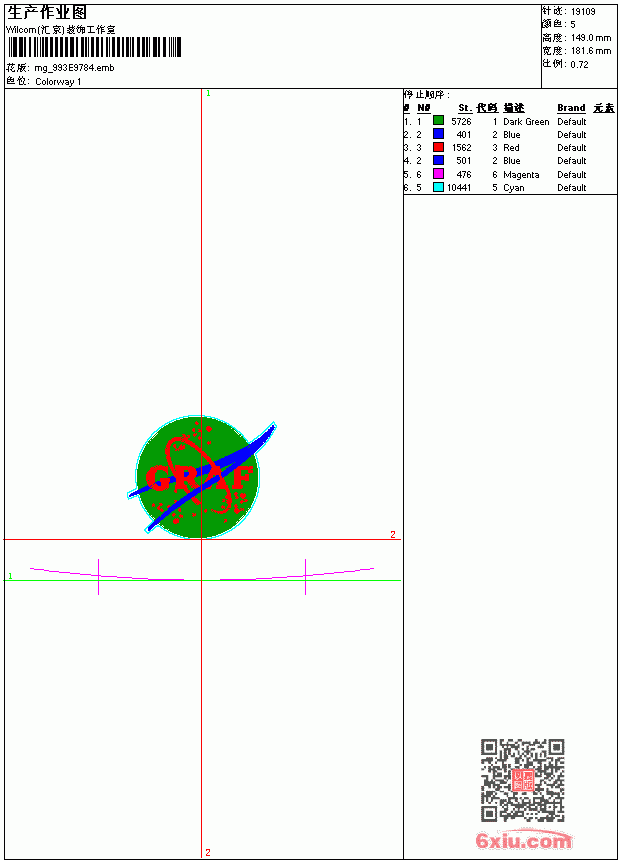The image size is (620, 860).
Task: Click the Dark Green color swatch in row 1
Action: coord(438,120)
